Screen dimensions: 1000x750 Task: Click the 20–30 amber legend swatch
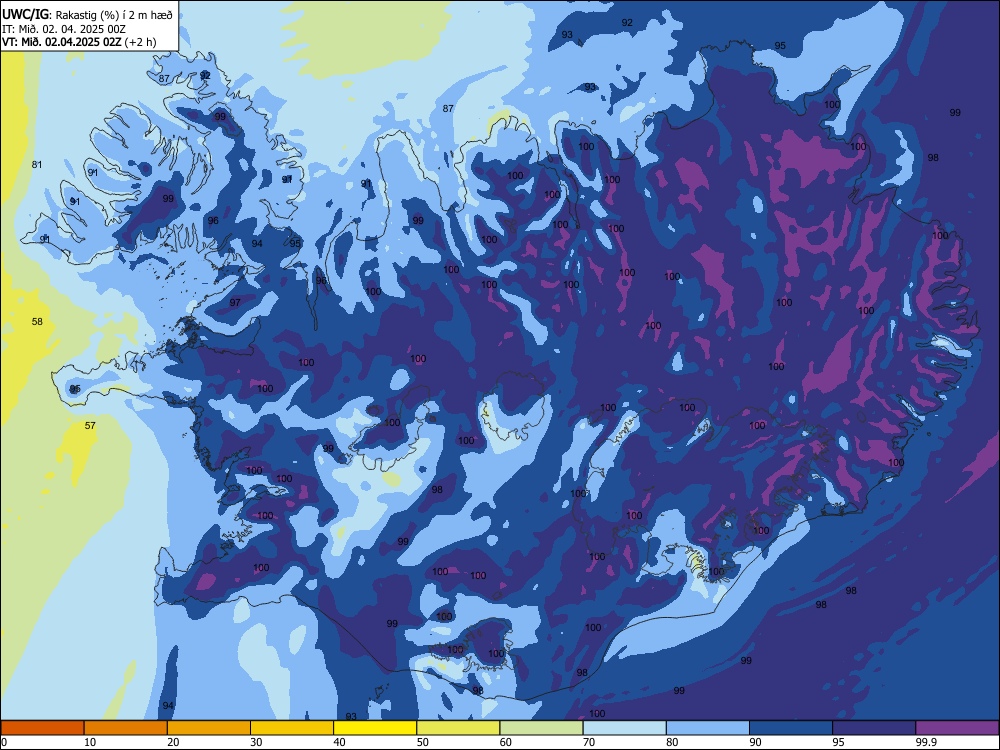[x=209, y=728]
